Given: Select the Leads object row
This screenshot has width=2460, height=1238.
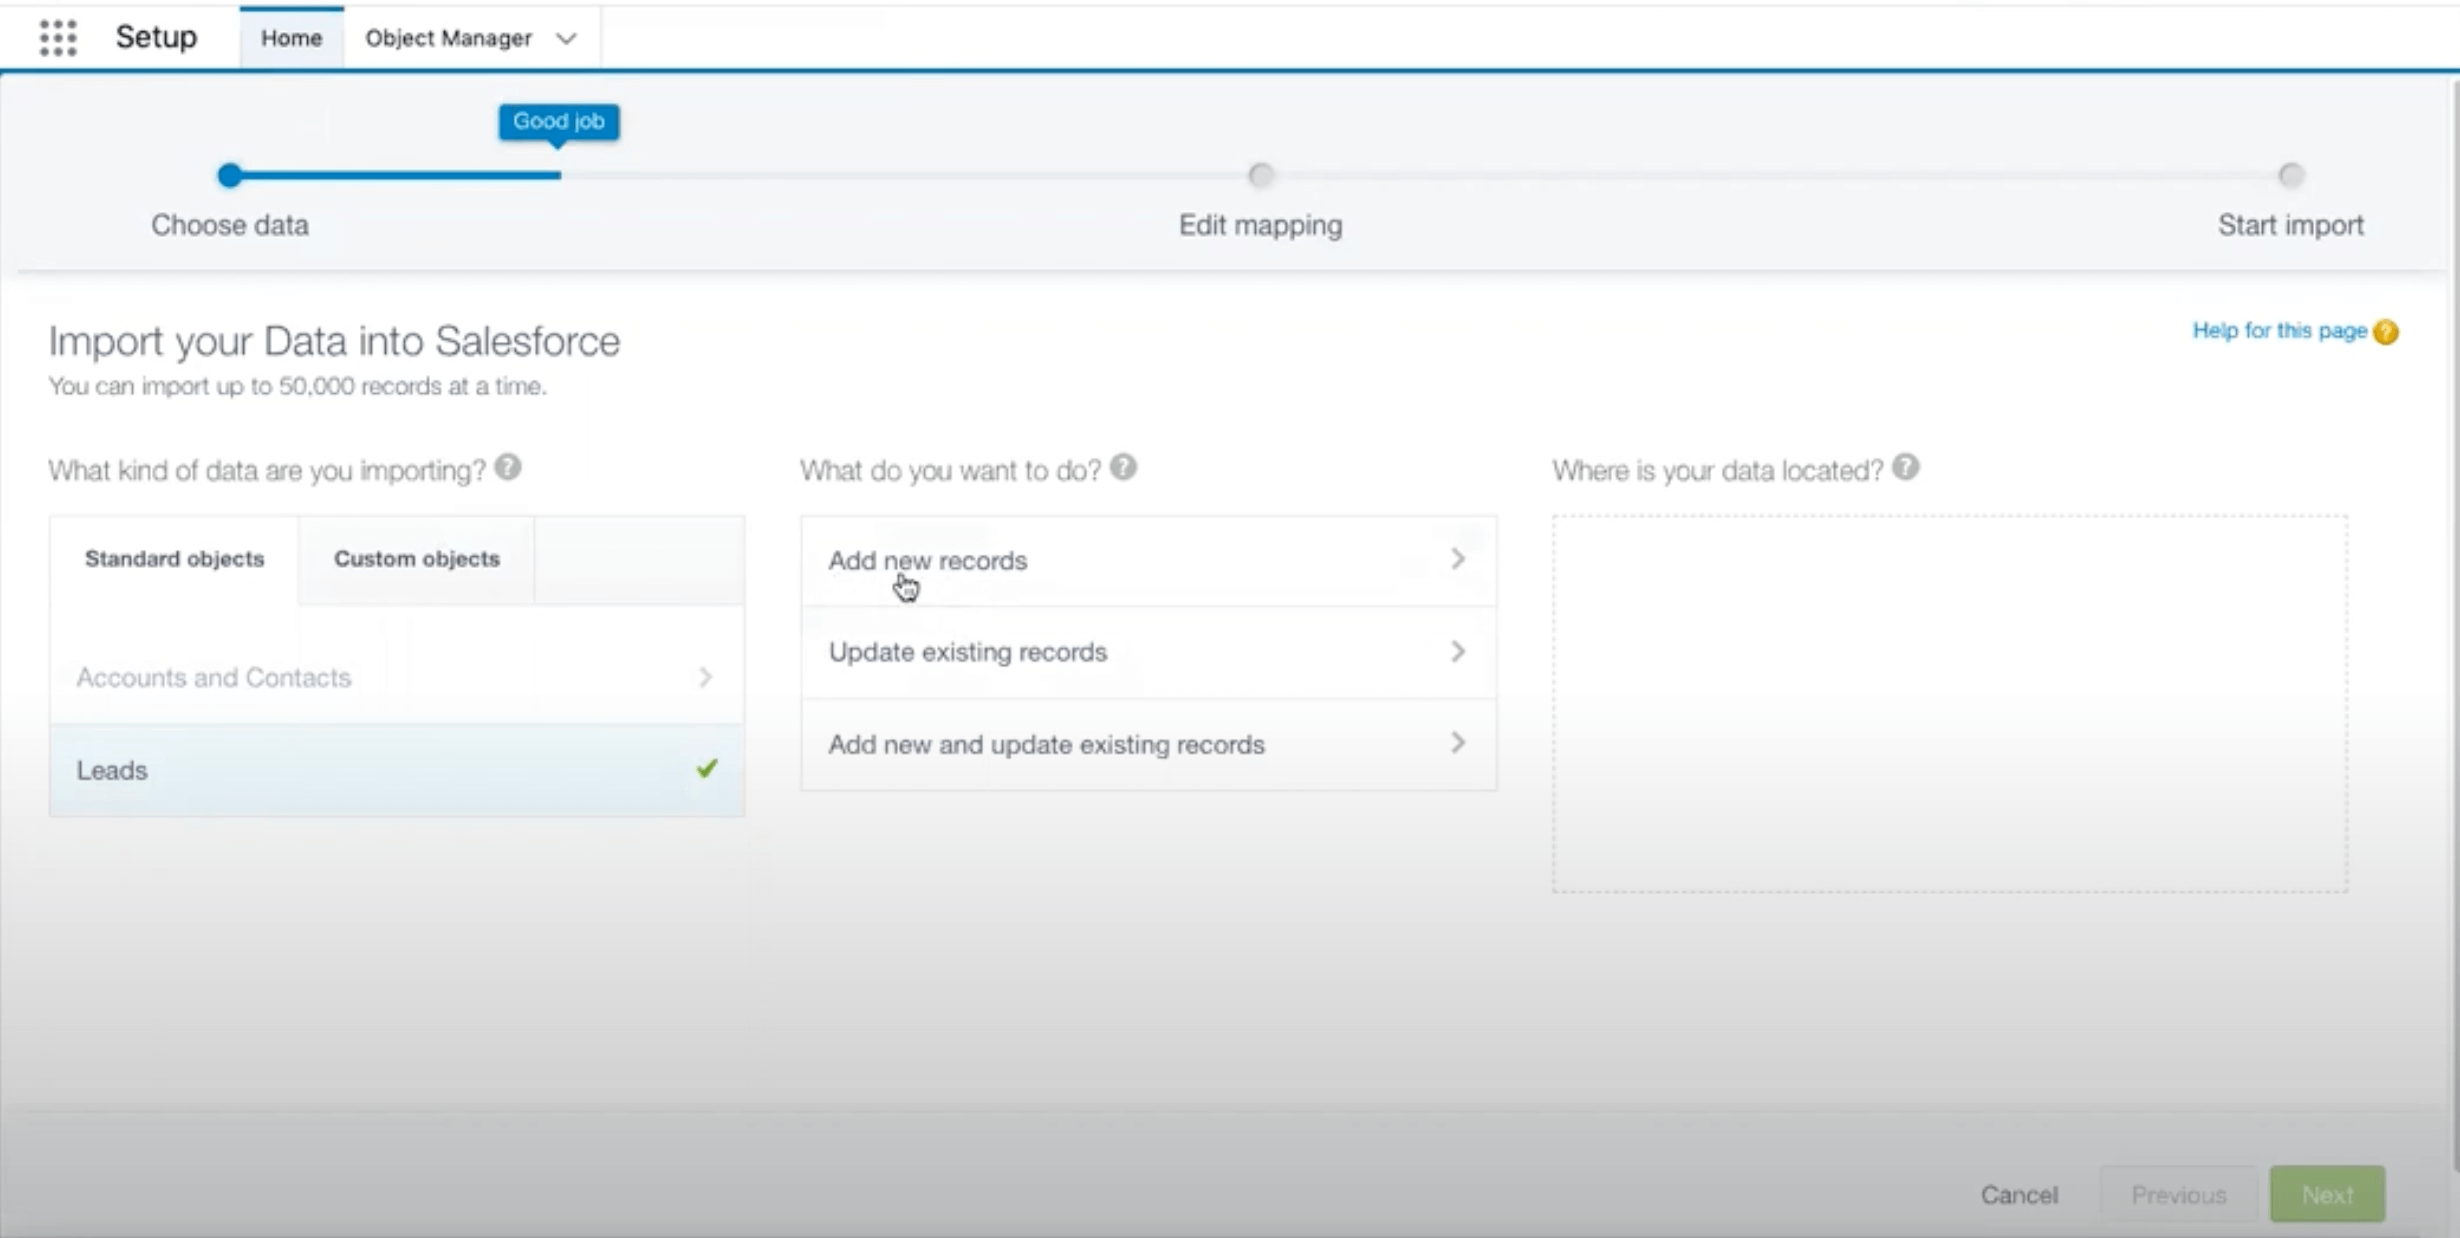Looking at the screenshot, I should pos(397,770).
